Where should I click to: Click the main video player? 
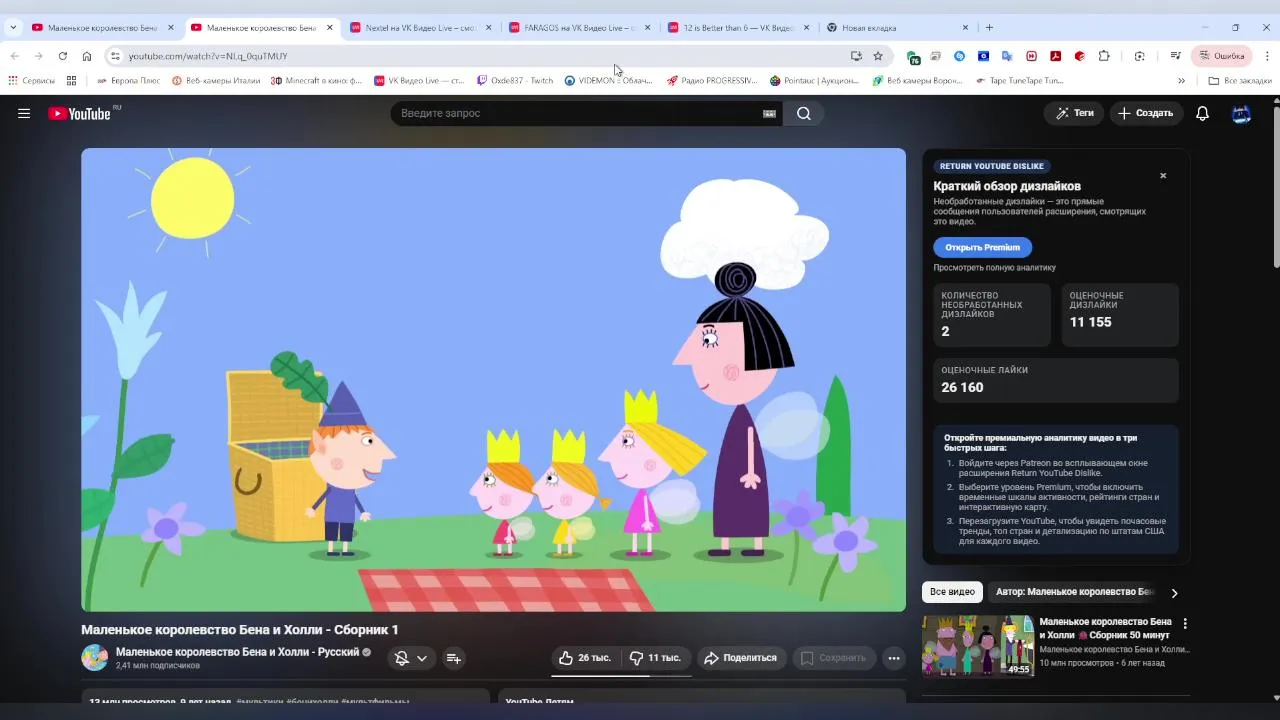[493, 380]
